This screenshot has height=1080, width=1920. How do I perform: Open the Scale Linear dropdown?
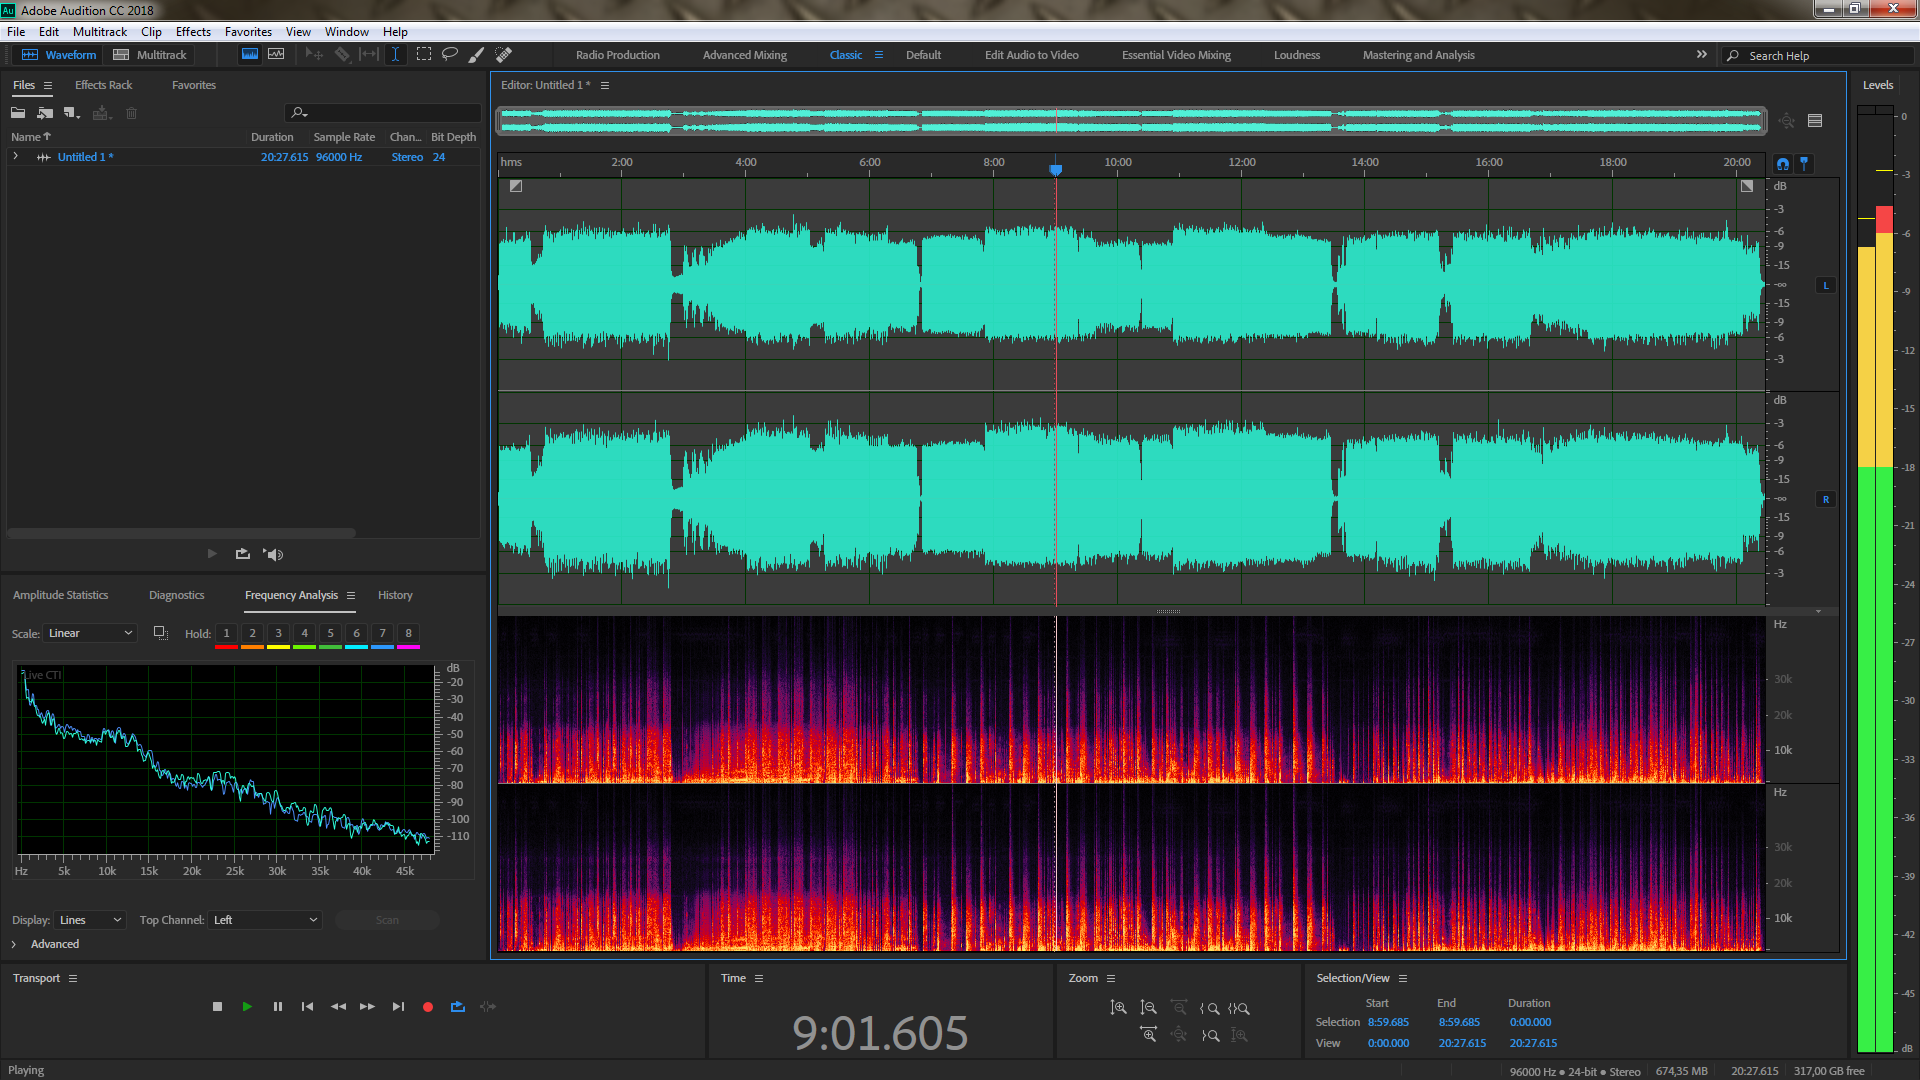click(90, 633)
